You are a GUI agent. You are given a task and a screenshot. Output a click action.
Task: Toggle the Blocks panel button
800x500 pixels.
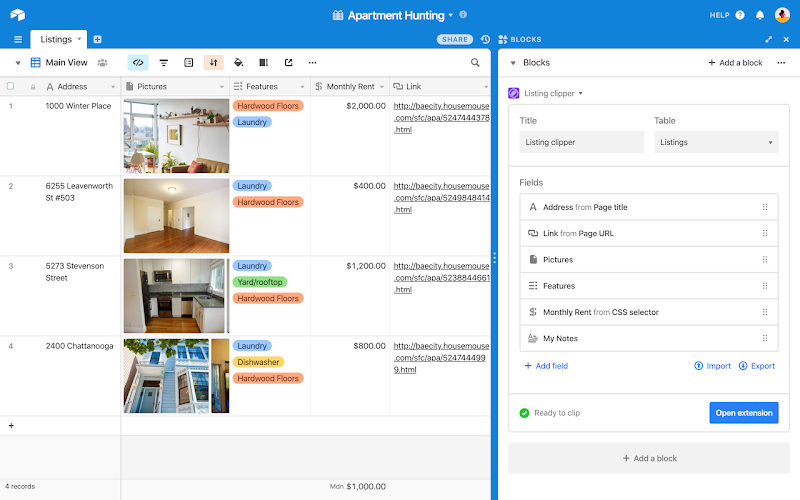pos(520,39)
